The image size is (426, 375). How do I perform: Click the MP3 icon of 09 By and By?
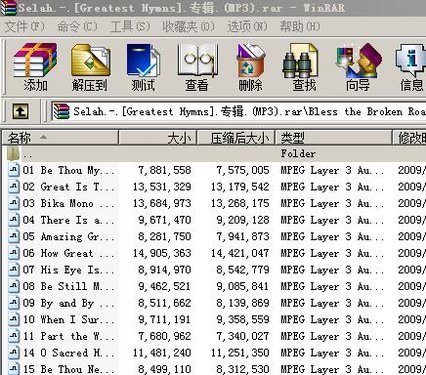[14, 303]
